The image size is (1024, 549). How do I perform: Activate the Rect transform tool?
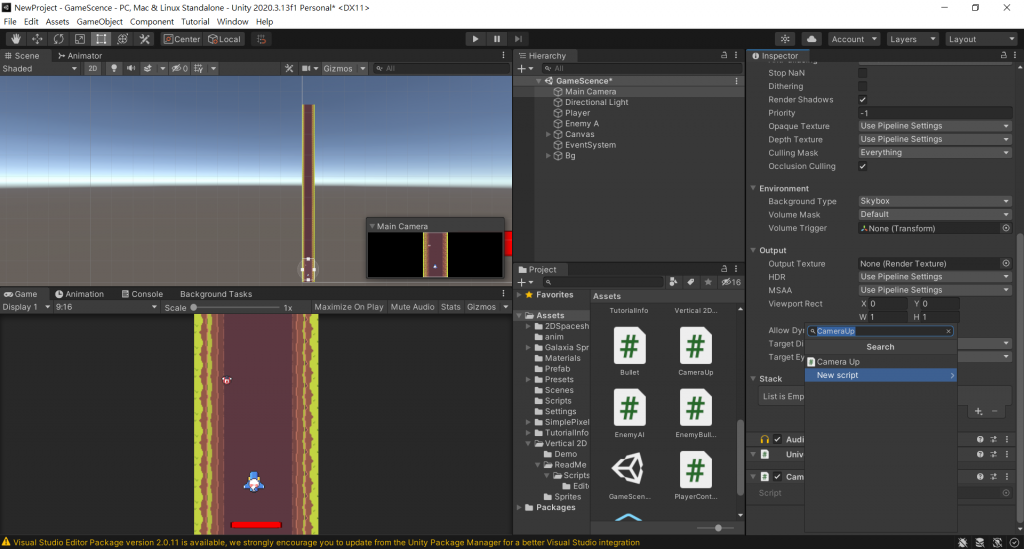point(101,39)
